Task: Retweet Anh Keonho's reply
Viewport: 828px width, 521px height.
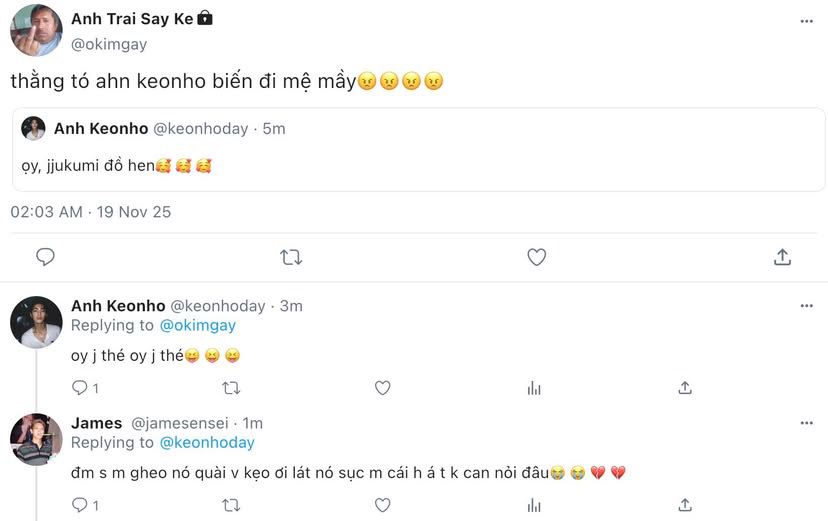Action: coord(231,388)
